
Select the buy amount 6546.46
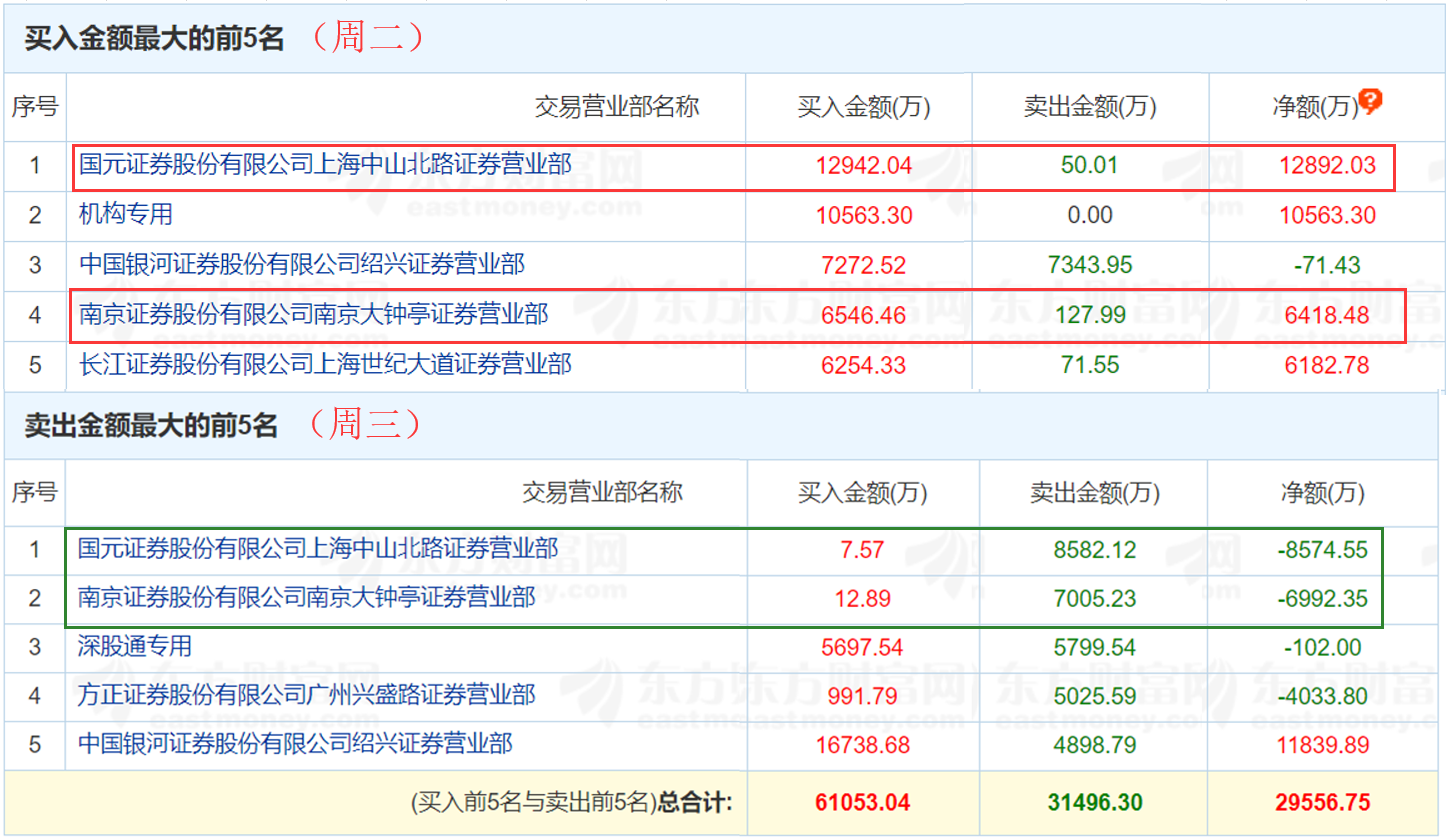coord(864,315)
